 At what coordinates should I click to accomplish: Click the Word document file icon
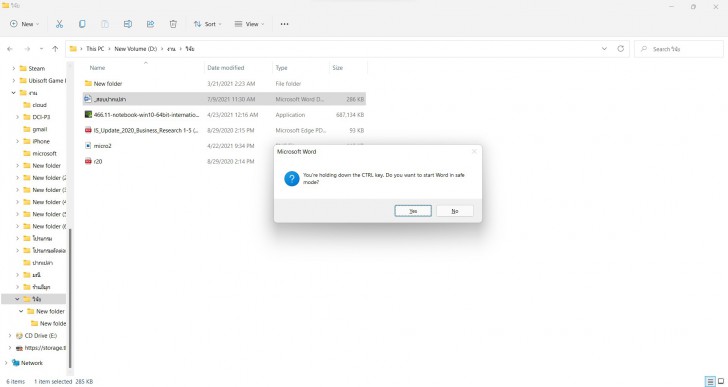88,99
